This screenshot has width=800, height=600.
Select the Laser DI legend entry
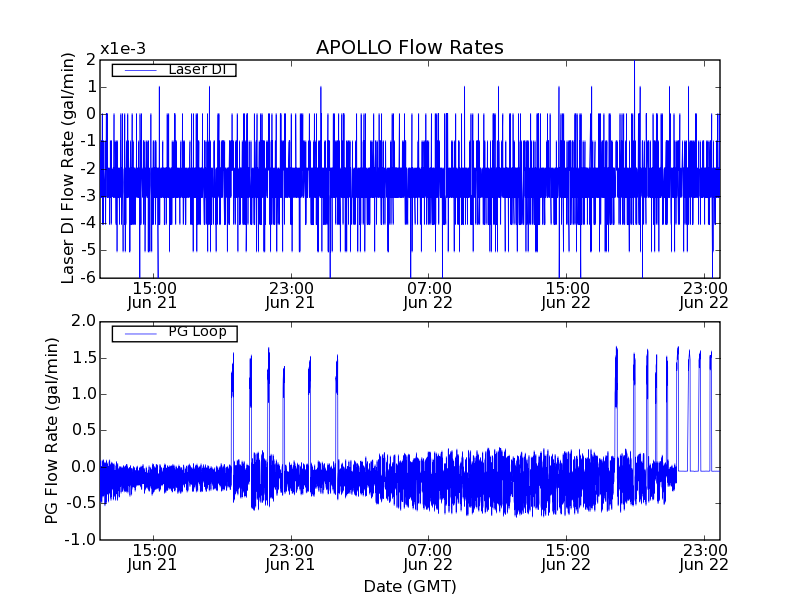pos(195,69)
